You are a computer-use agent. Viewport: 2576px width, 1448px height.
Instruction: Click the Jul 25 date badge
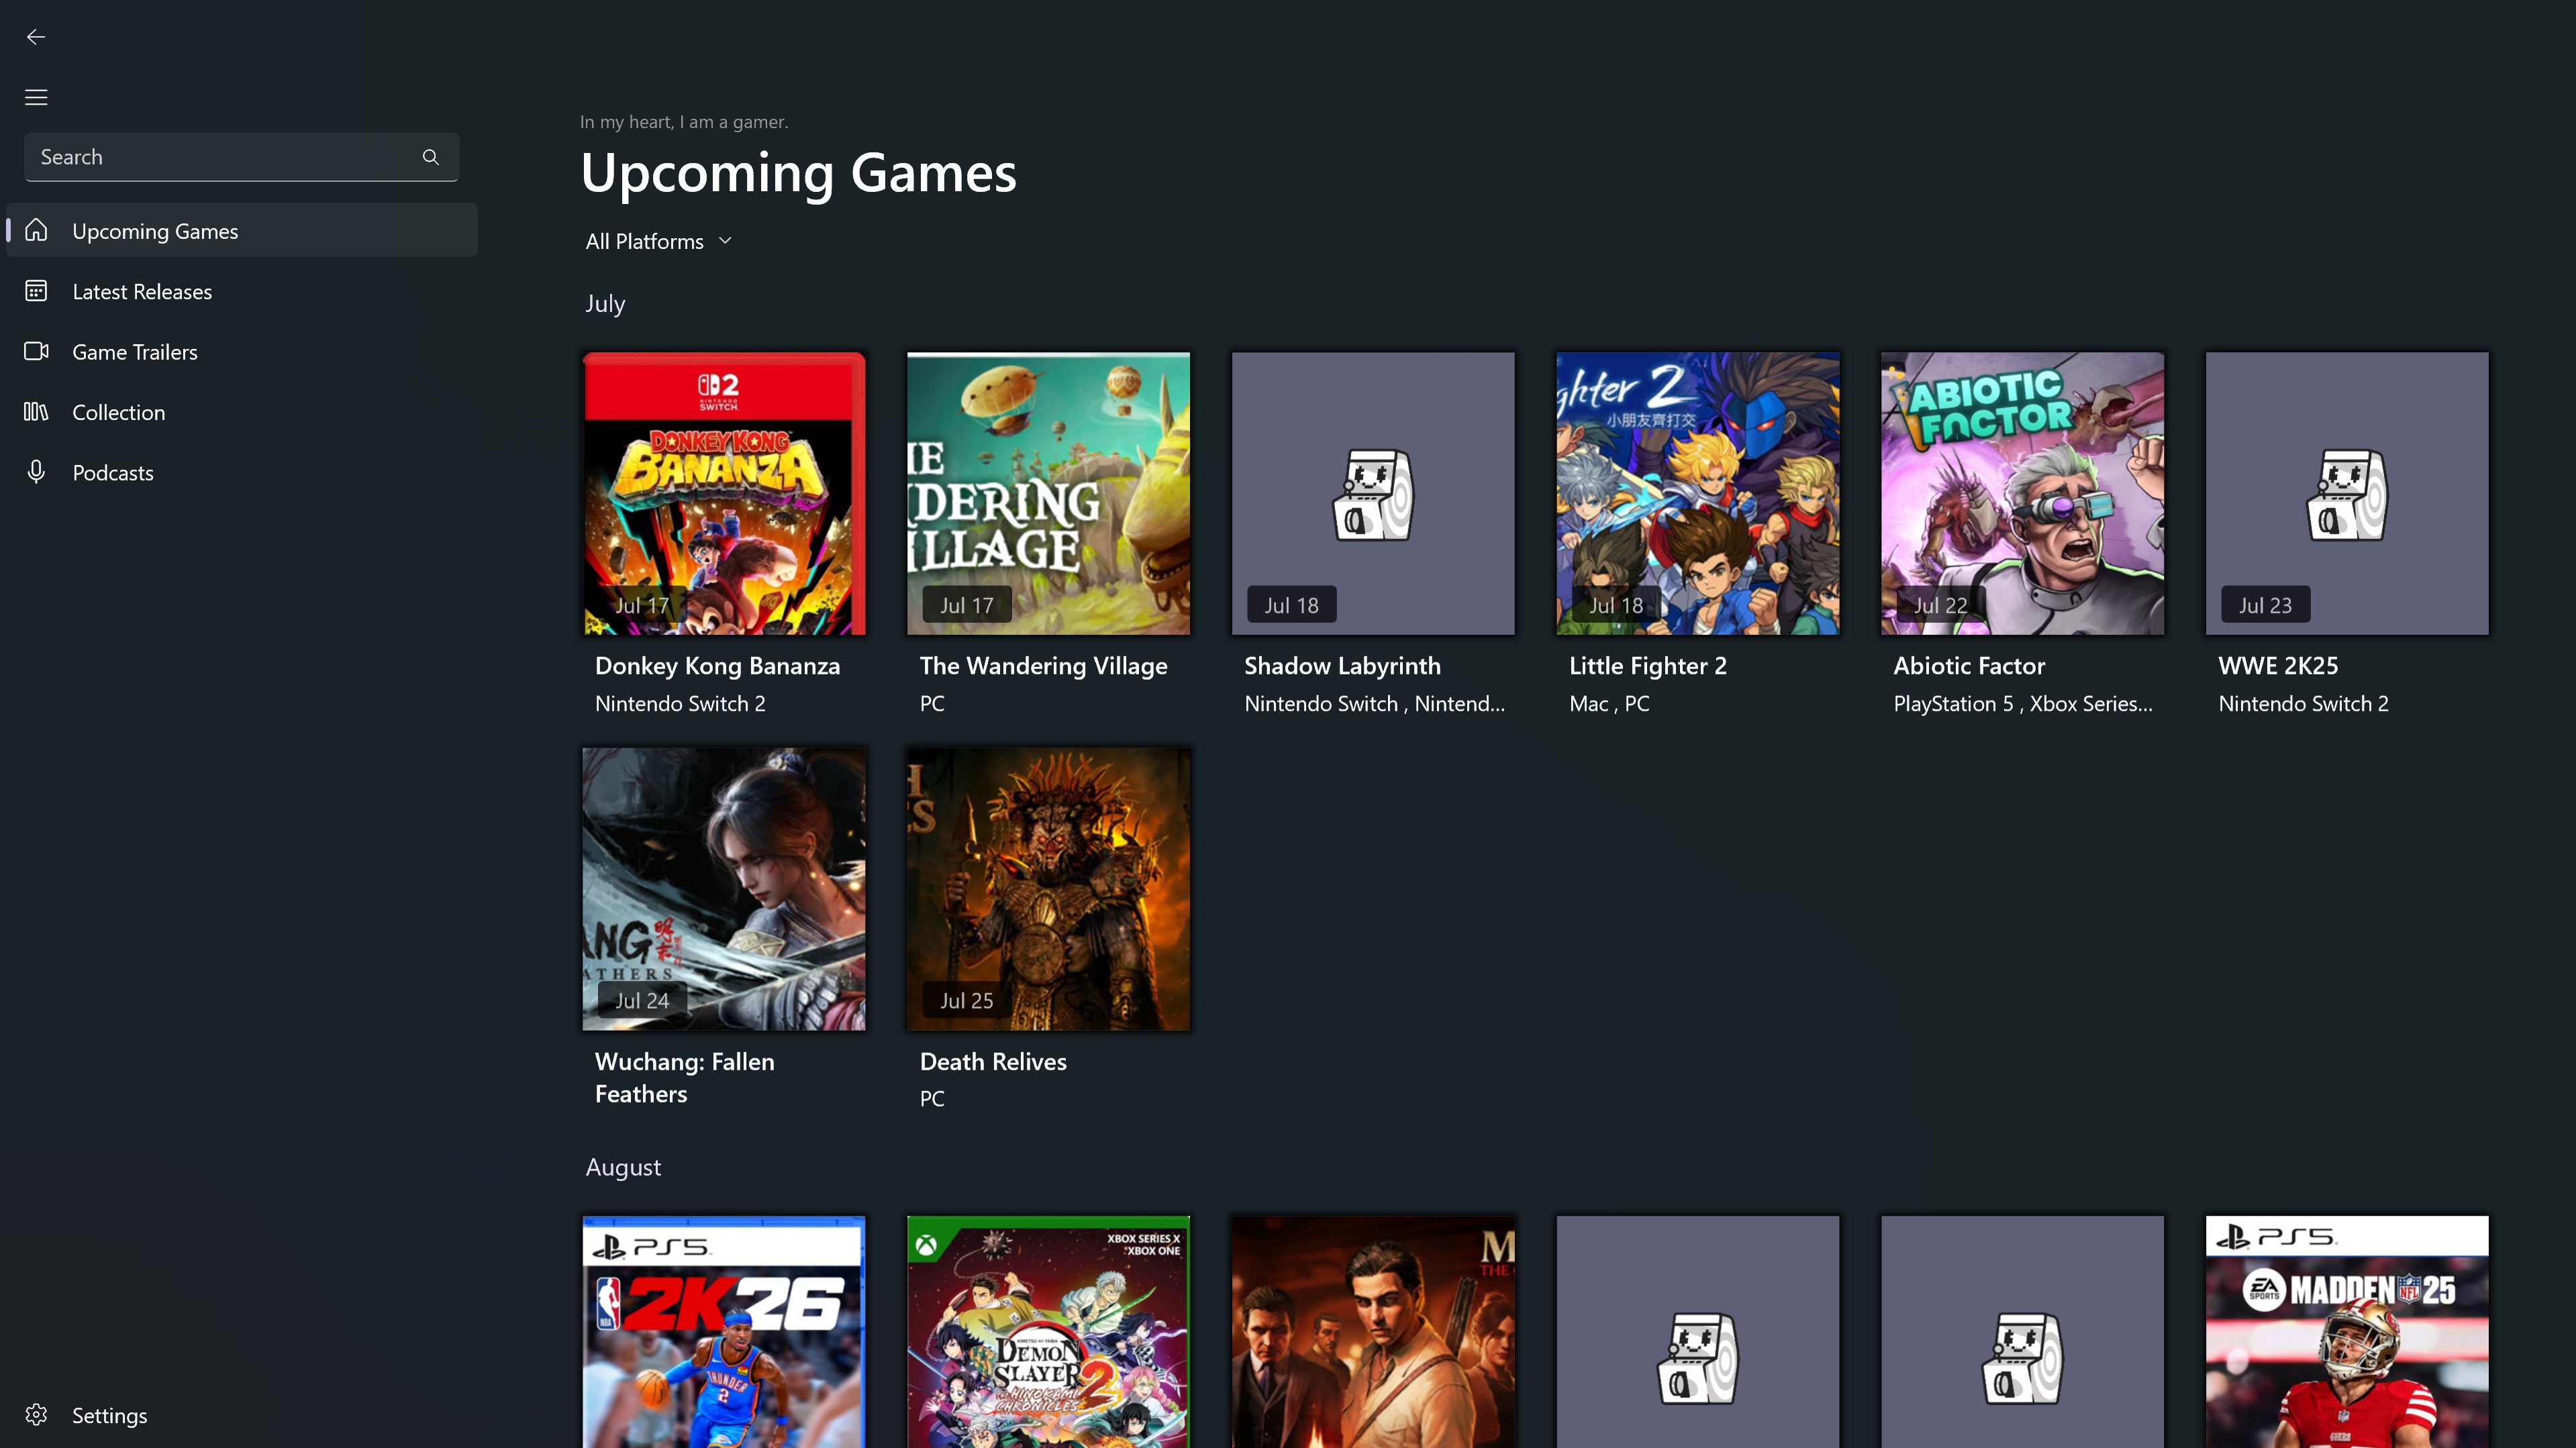(x=966, y=1000)
